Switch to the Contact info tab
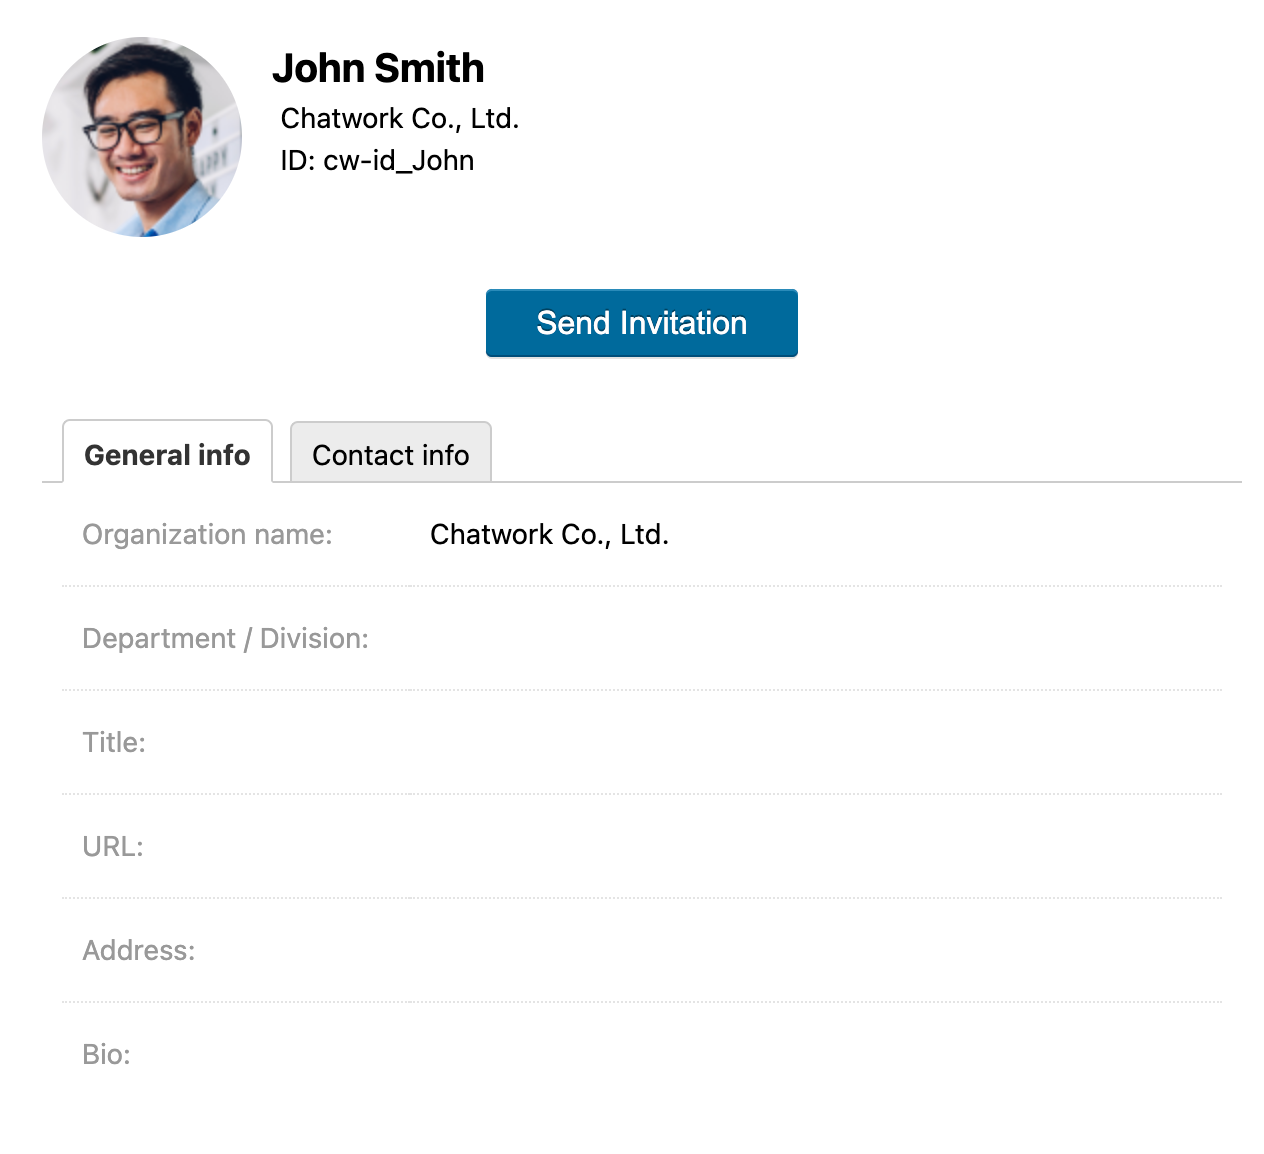 click(391, 454)
